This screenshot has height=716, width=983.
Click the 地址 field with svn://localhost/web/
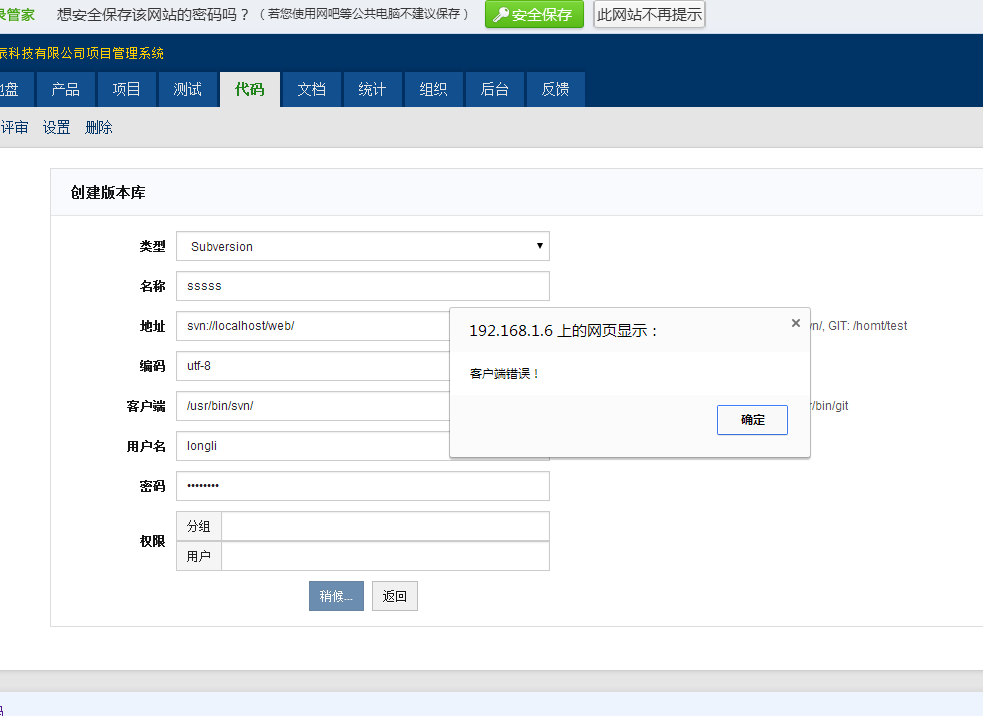point(313,326)
